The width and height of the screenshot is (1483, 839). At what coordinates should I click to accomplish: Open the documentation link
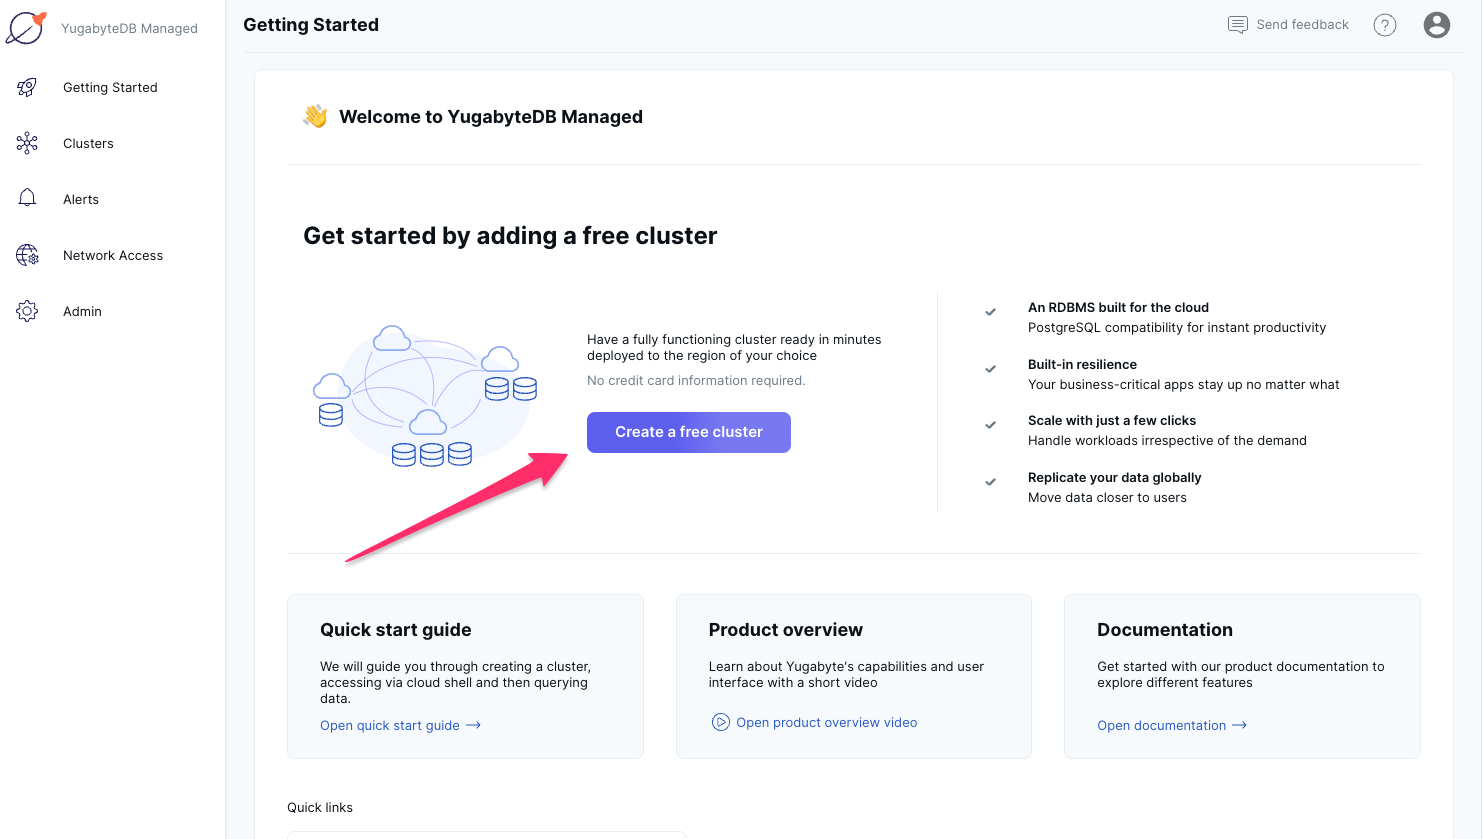1163,725
